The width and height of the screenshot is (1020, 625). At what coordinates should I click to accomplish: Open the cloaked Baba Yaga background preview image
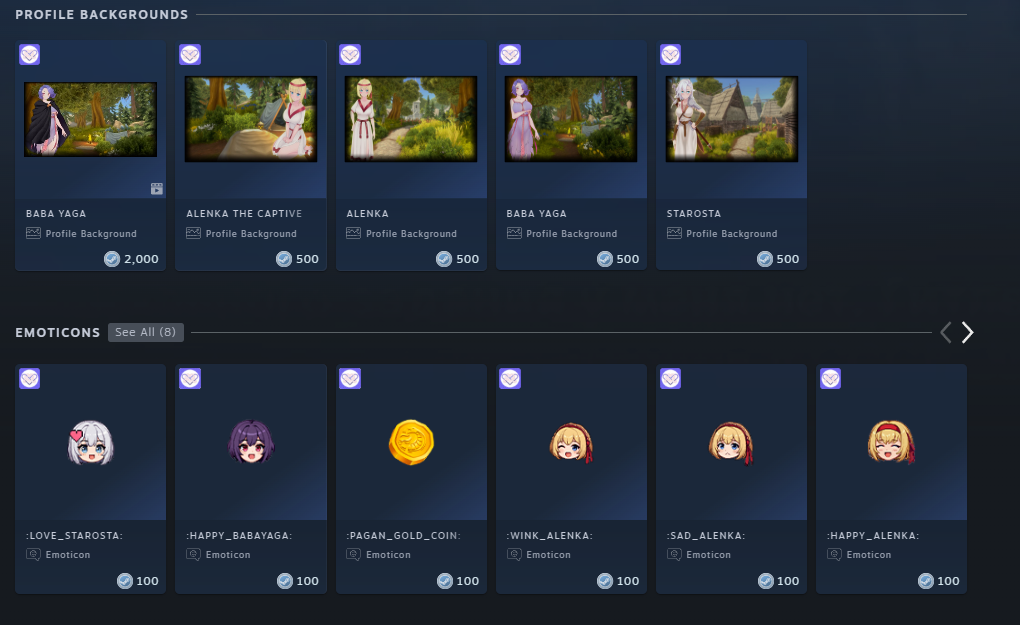[90, 119]
